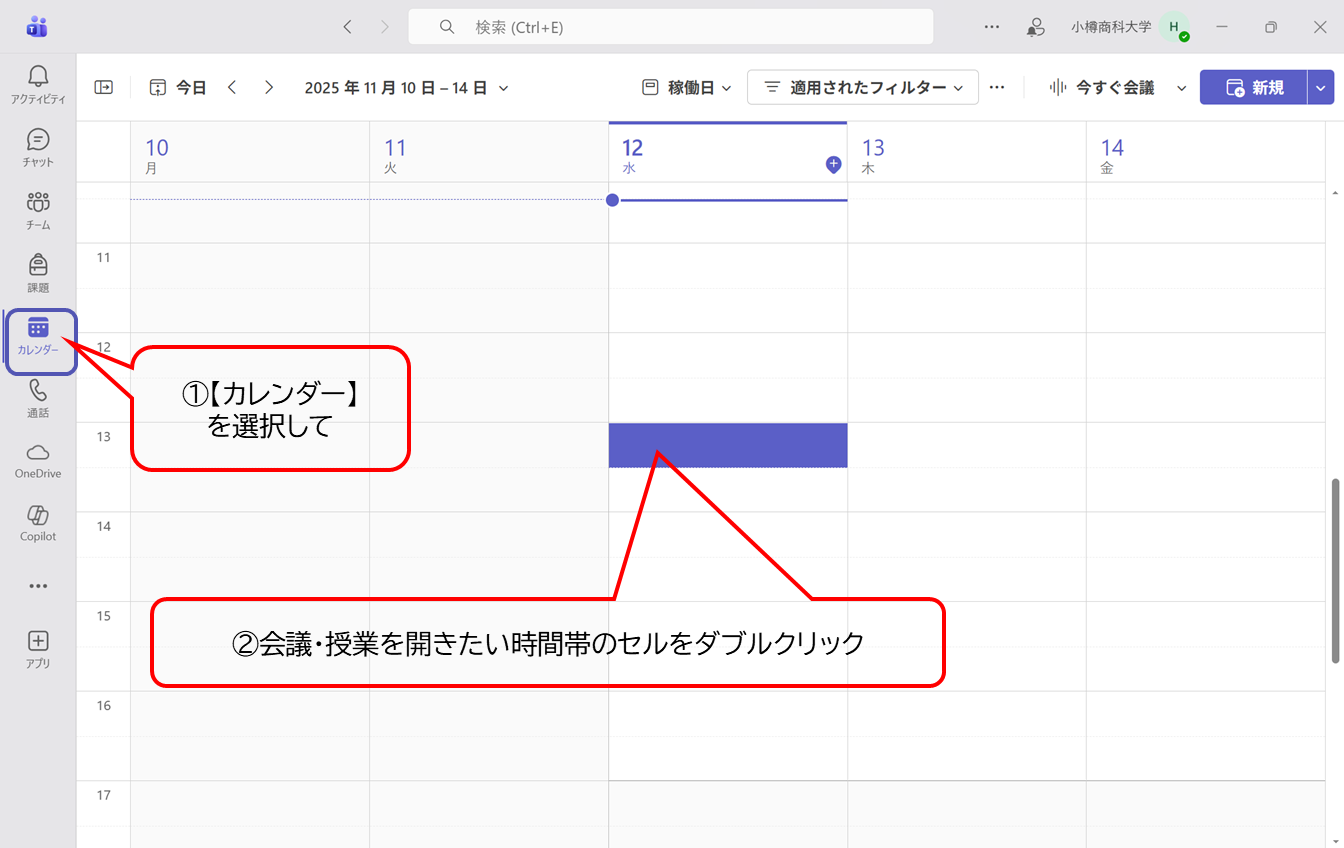This screenshot has width=1344, height=848.
Task: Open Assignments (課題) backpack icon
Action: pyautogui.click(x=38, y=272)
